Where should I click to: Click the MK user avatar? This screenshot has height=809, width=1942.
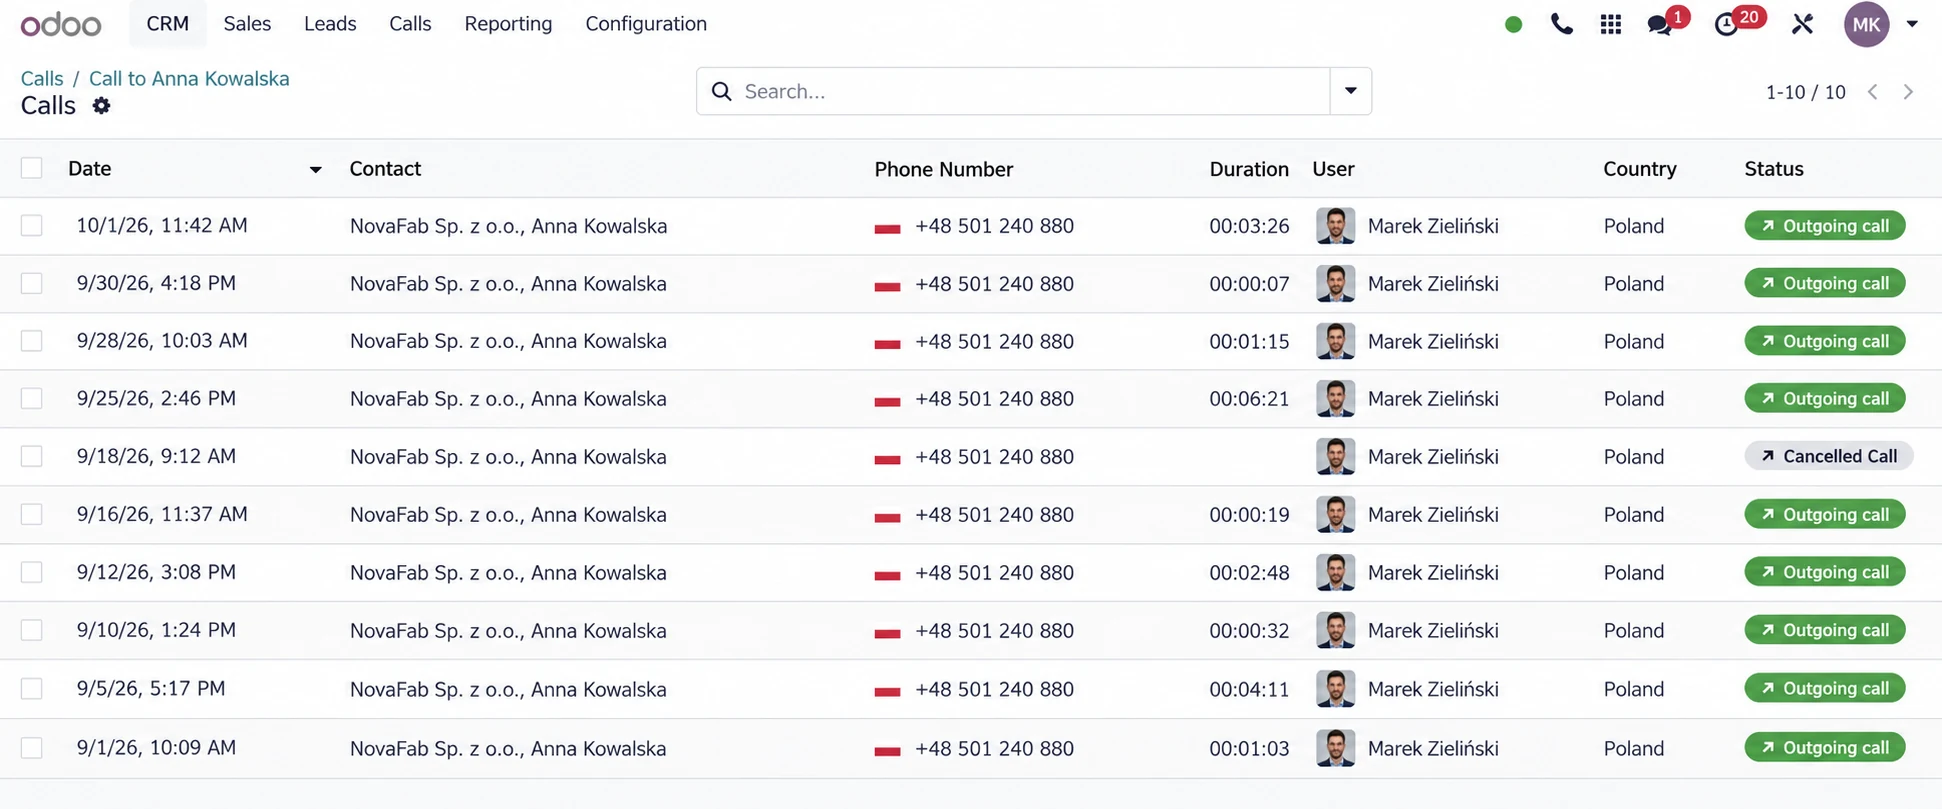1866,24
